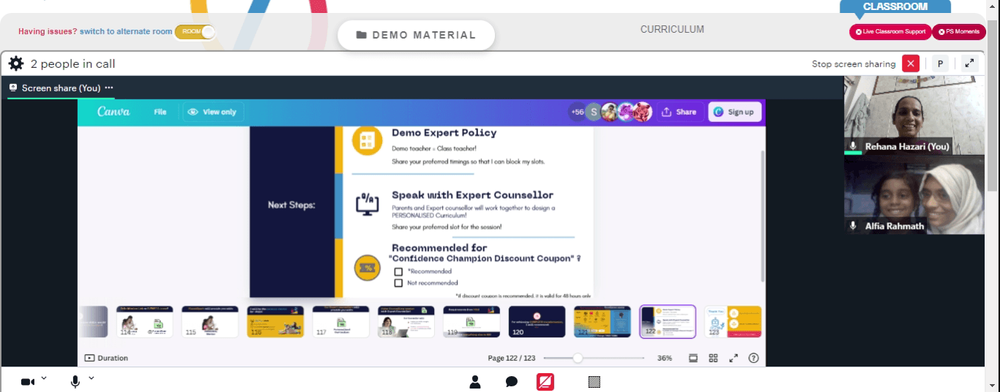This screenshot has width=1000, height=392.
Task: Toggle the scroll view pages icon
Action: point(693,358)
